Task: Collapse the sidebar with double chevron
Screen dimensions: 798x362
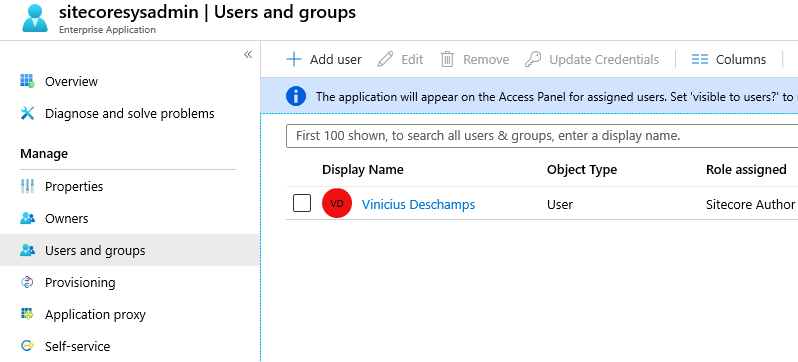Action: tap(248, 54)
